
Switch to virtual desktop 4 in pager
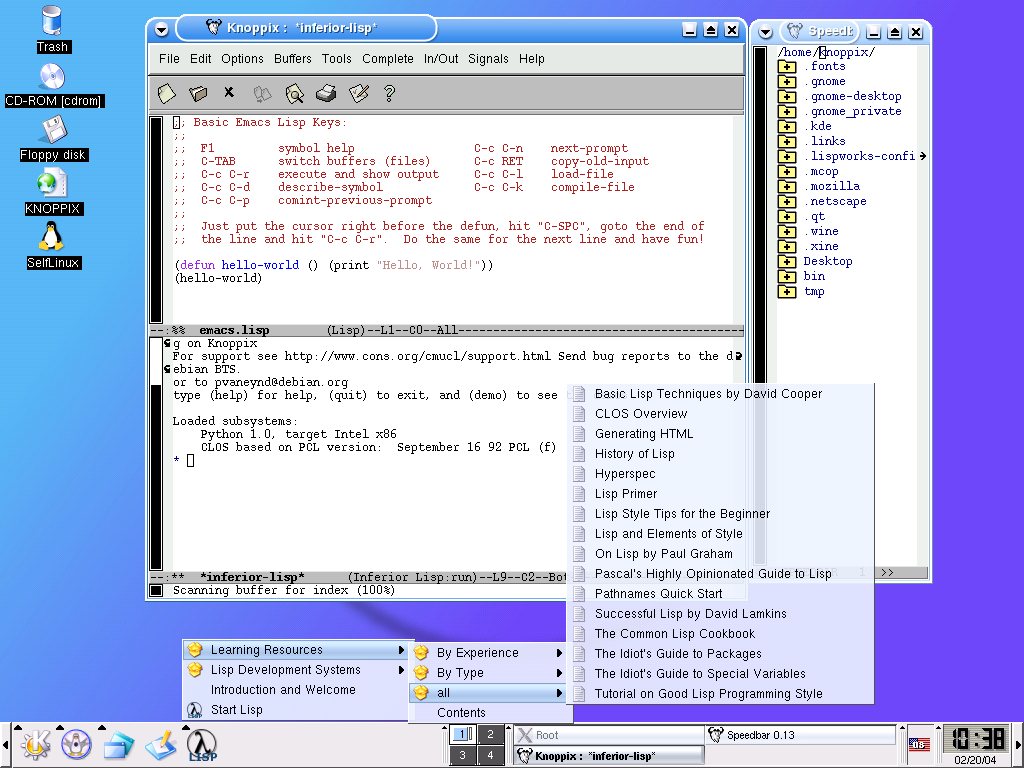(x=489, y=755)
